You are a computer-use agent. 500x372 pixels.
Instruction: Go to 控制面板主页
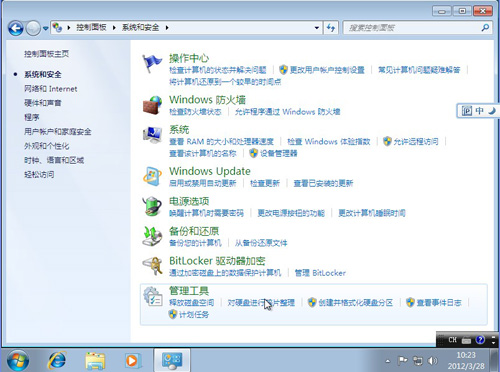coord(46,54)
